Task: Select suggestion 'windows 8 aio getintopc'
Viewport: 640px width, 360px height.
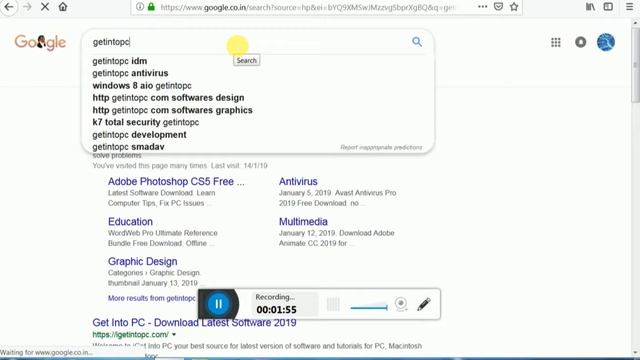Action: (142, 86)
